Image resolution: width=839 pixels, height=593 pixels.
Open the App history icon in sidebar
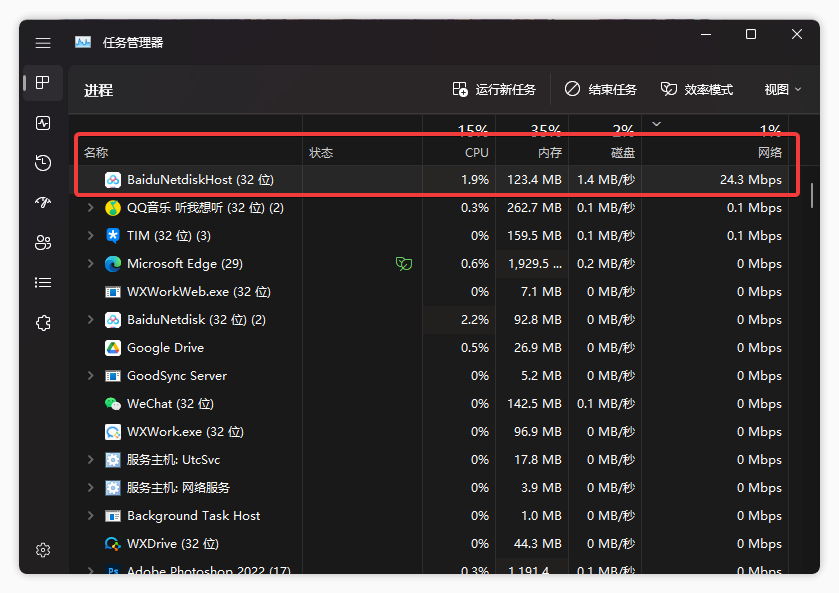43,163
